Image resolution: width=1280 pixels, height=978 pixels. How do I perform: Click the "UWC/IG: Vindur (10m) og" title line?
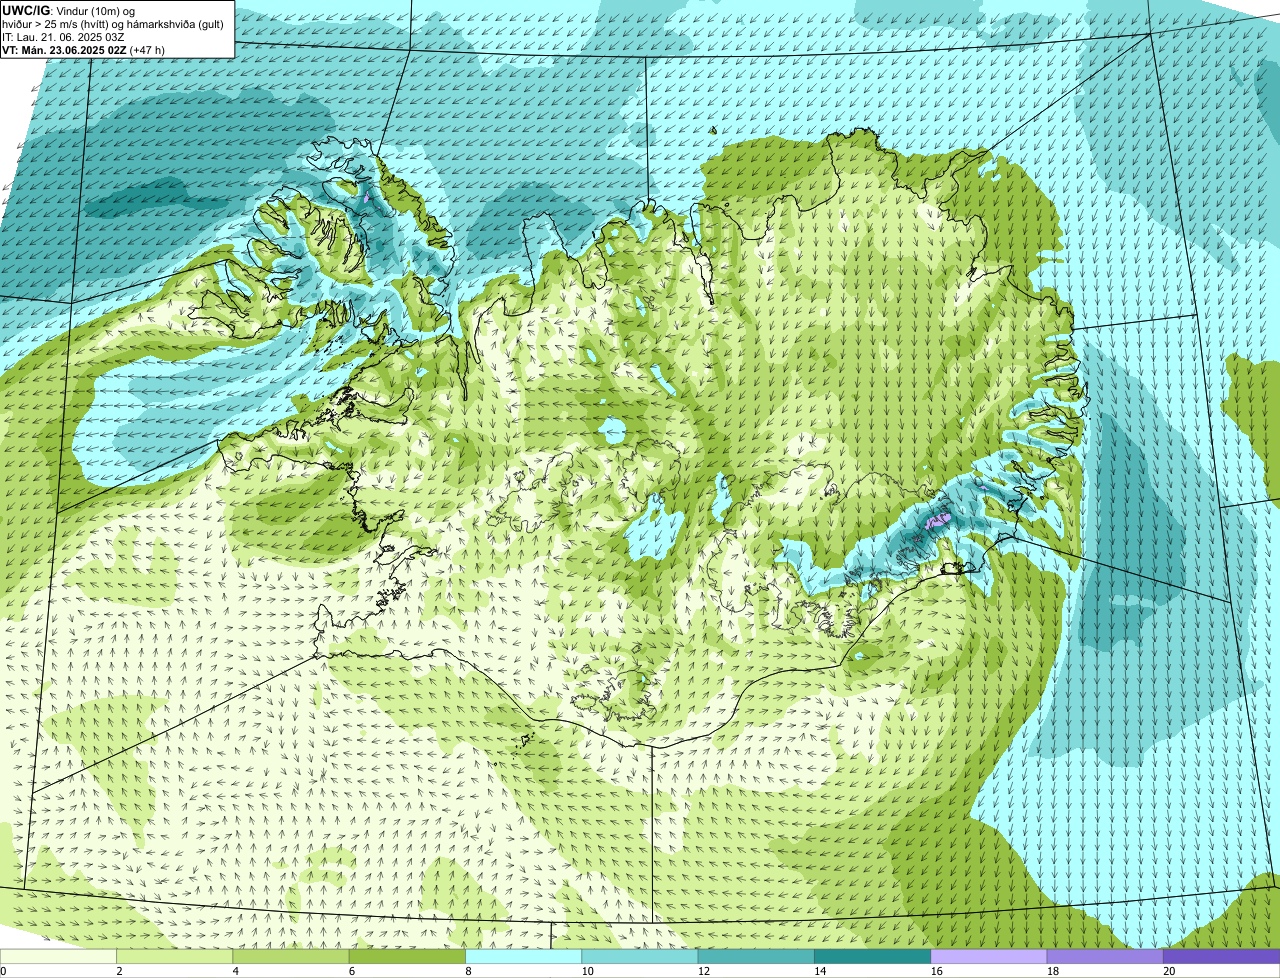click(x=68, y=11)
